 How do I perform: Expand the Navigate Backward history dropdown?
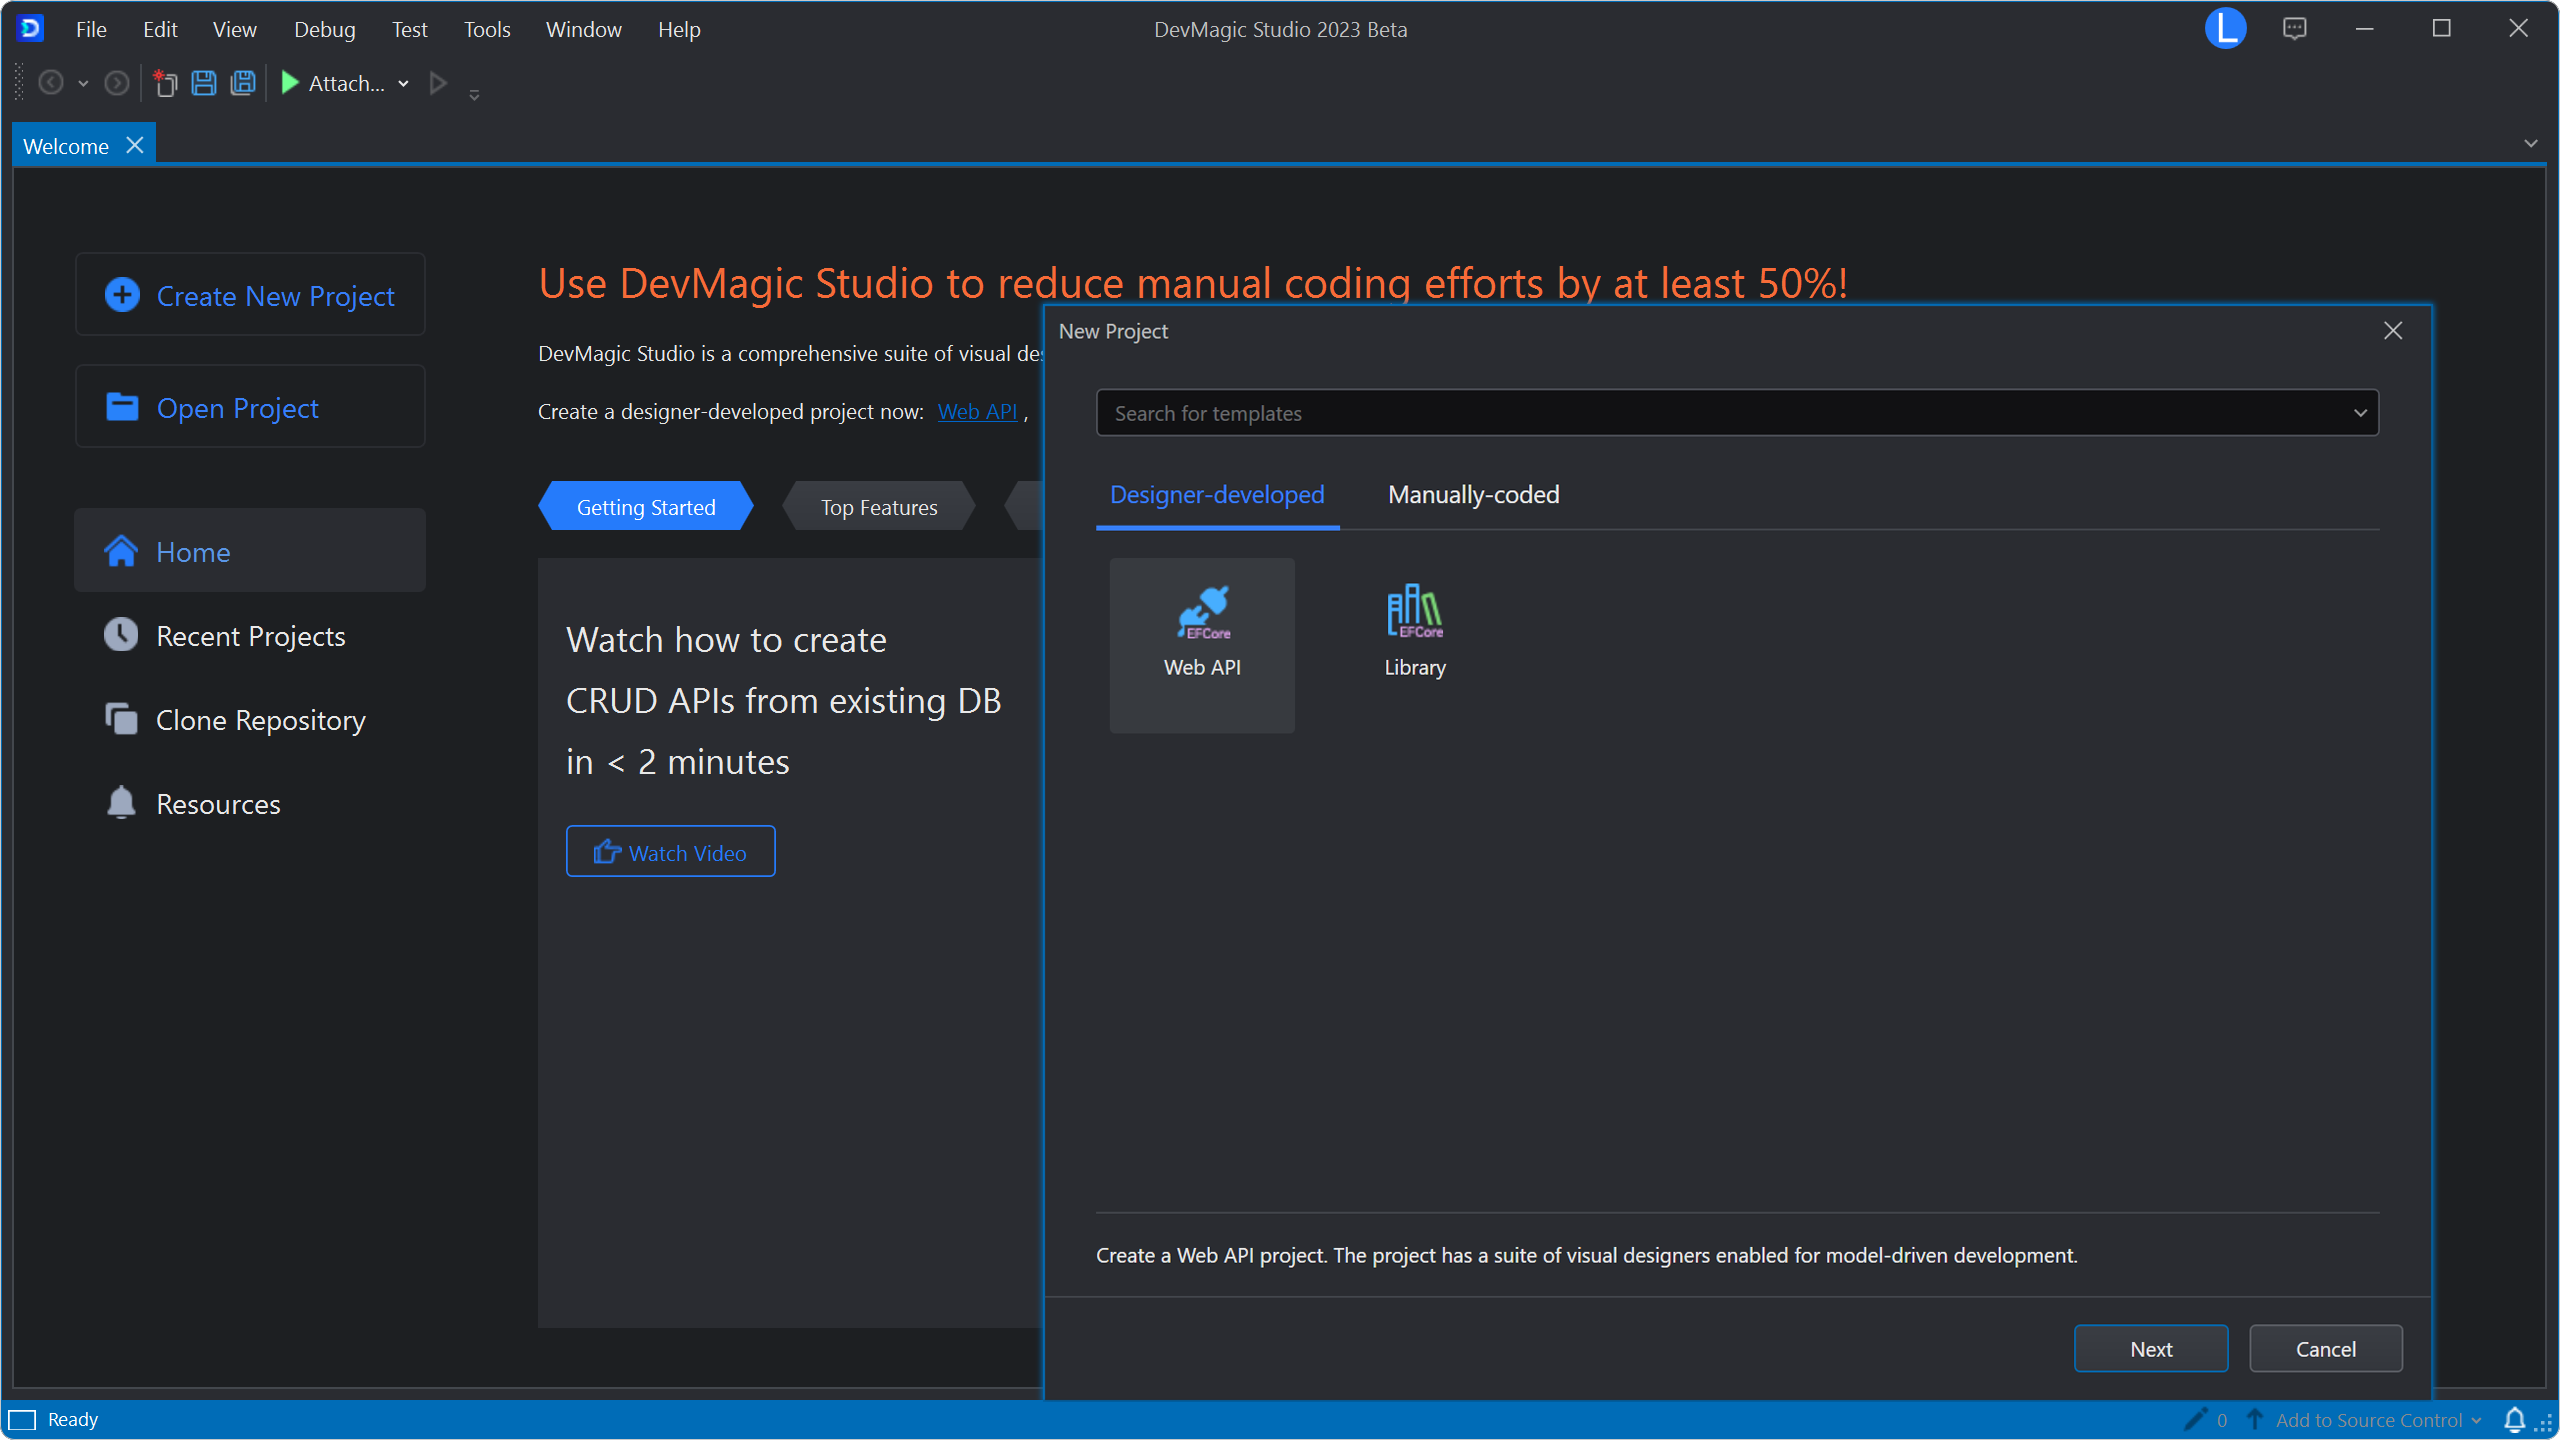(x=83, y=84)
